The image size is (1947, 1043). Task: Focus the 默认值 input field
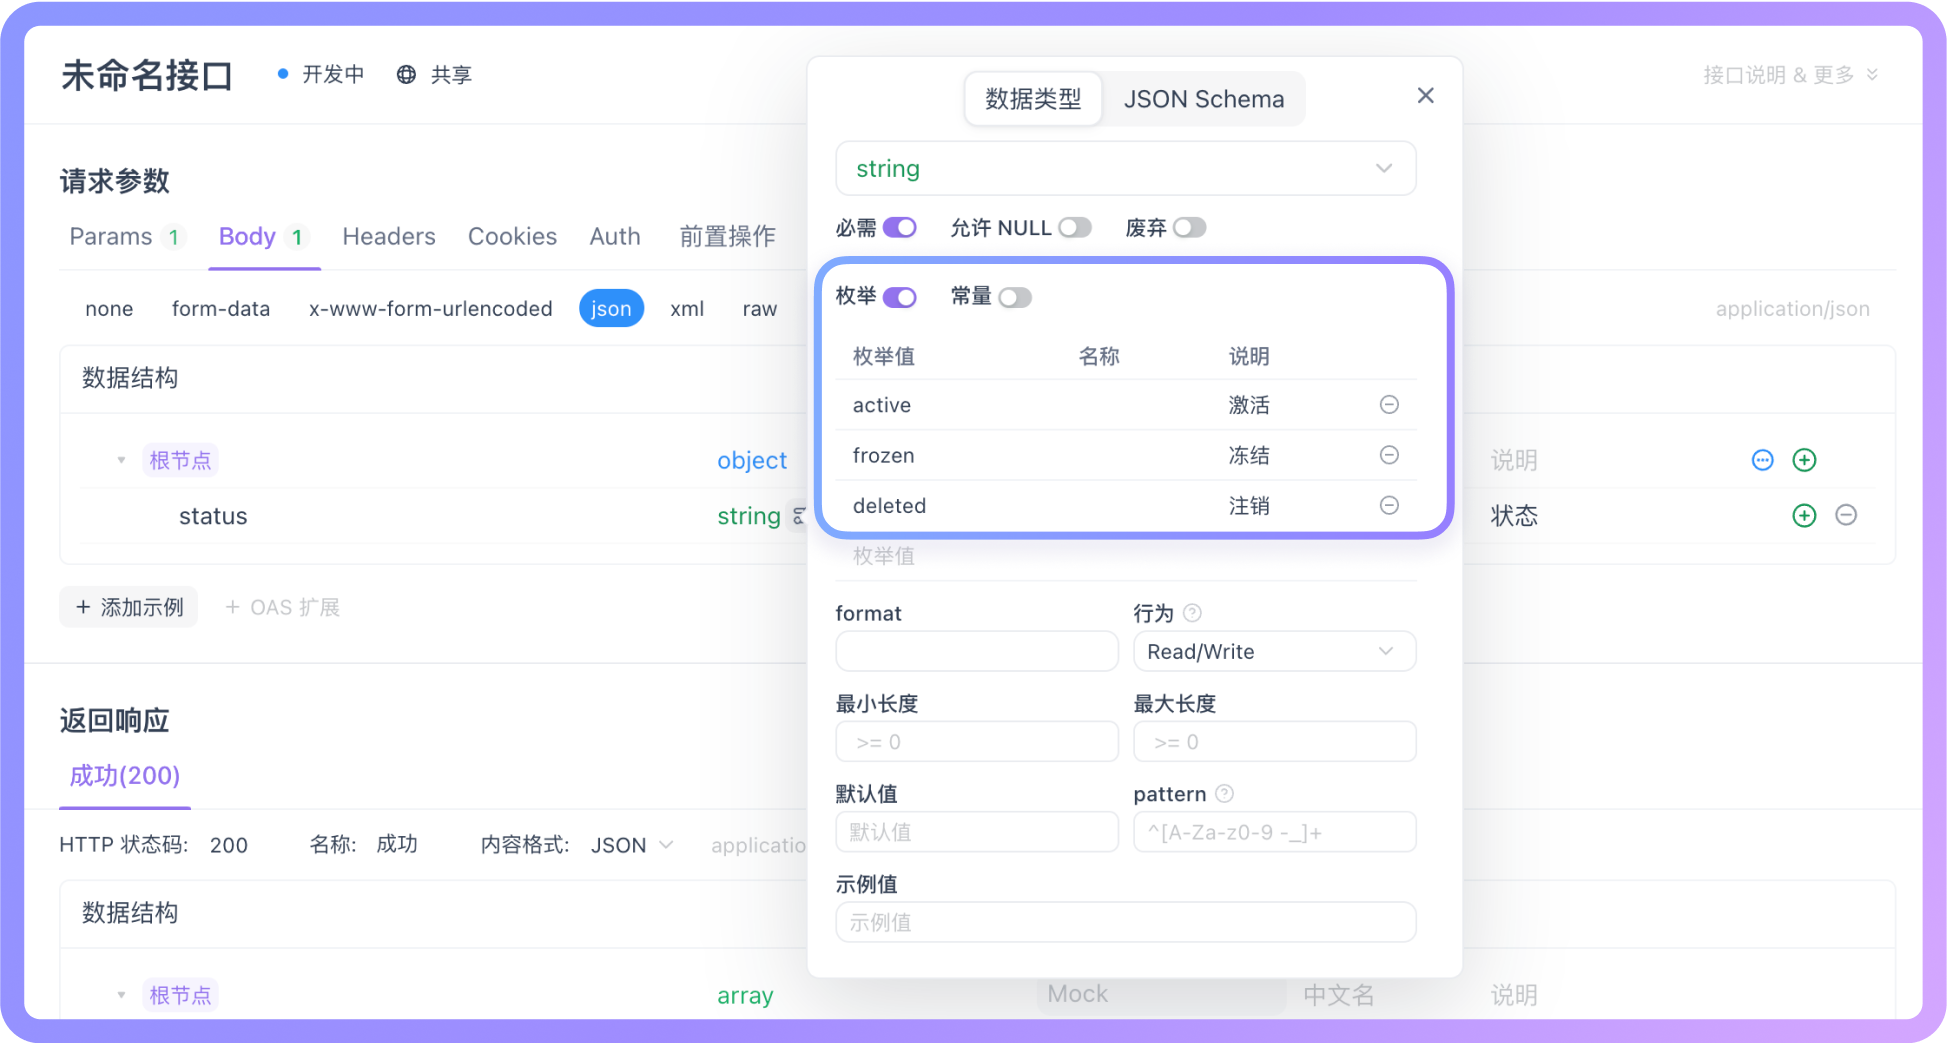tap(977, 832)
